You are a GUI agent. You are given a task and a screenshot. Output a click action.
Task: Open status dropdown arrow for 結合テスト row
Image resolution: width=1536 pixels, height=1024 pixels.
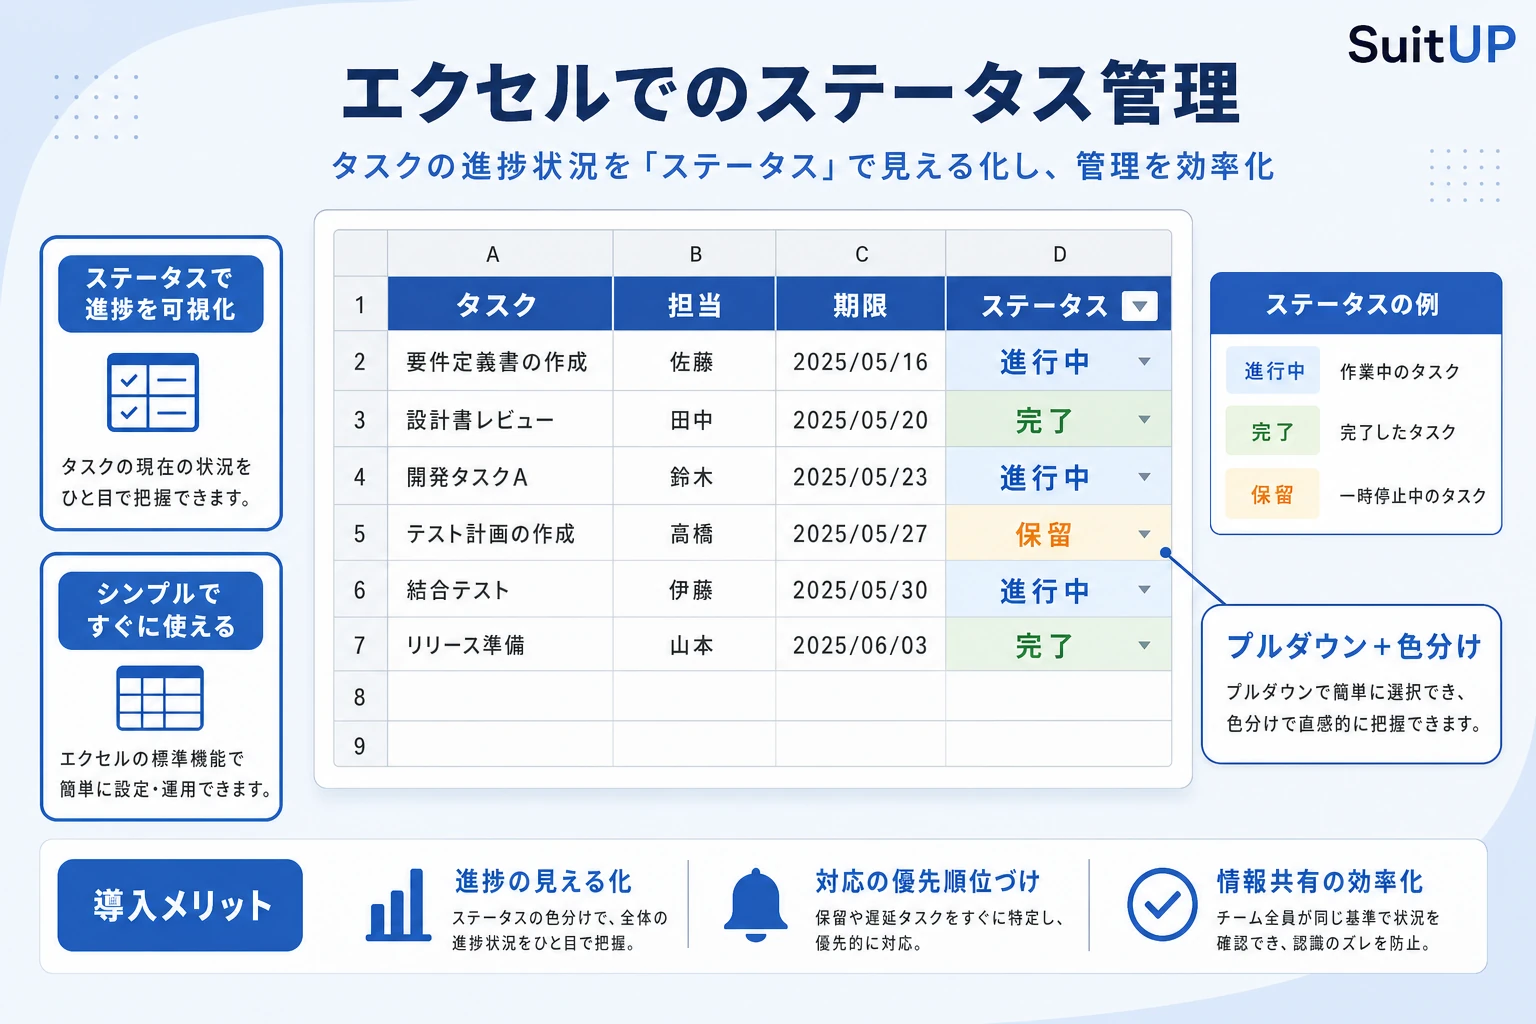point(1144,590)
